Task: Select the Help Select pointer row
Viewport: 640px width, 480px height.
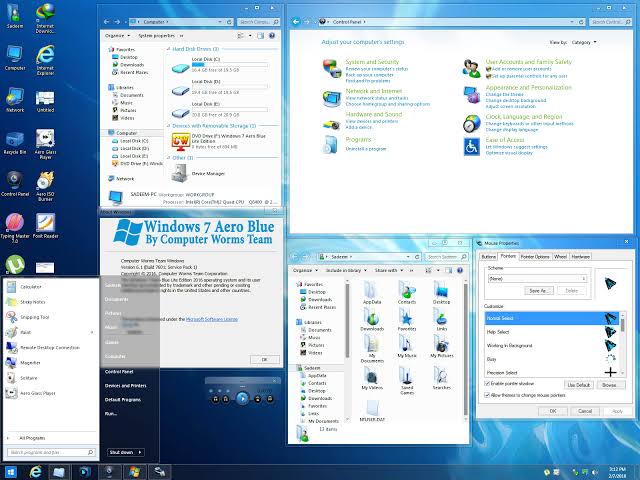Action: [x=552, y=332]
